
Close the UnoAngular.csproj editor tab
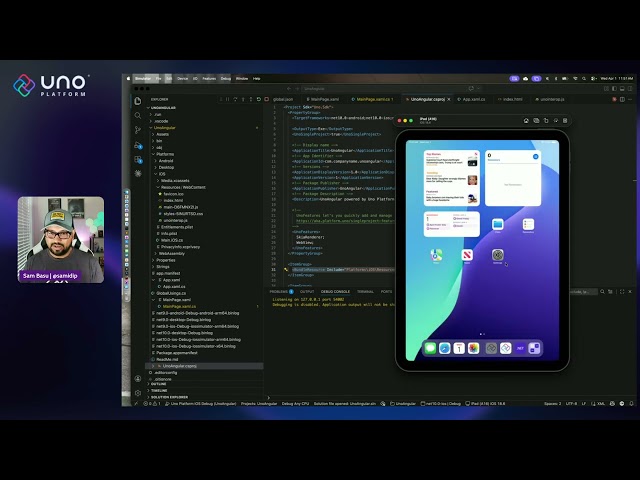449,99
